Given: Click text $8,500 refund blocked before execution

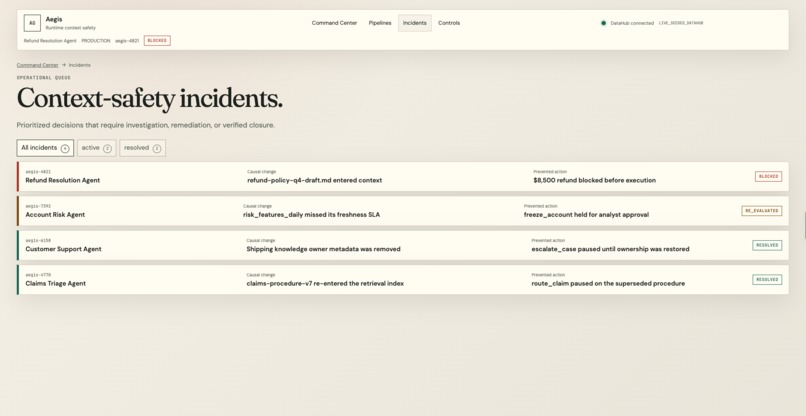Looking at the screenshot, I should click(x=594, y=180).
